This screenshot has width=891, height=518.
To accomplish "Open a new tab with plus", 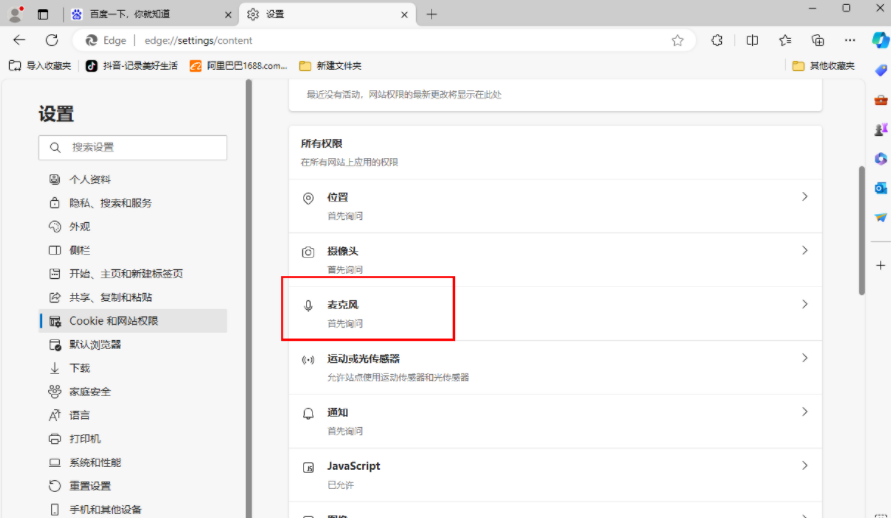I will [431, 14].
